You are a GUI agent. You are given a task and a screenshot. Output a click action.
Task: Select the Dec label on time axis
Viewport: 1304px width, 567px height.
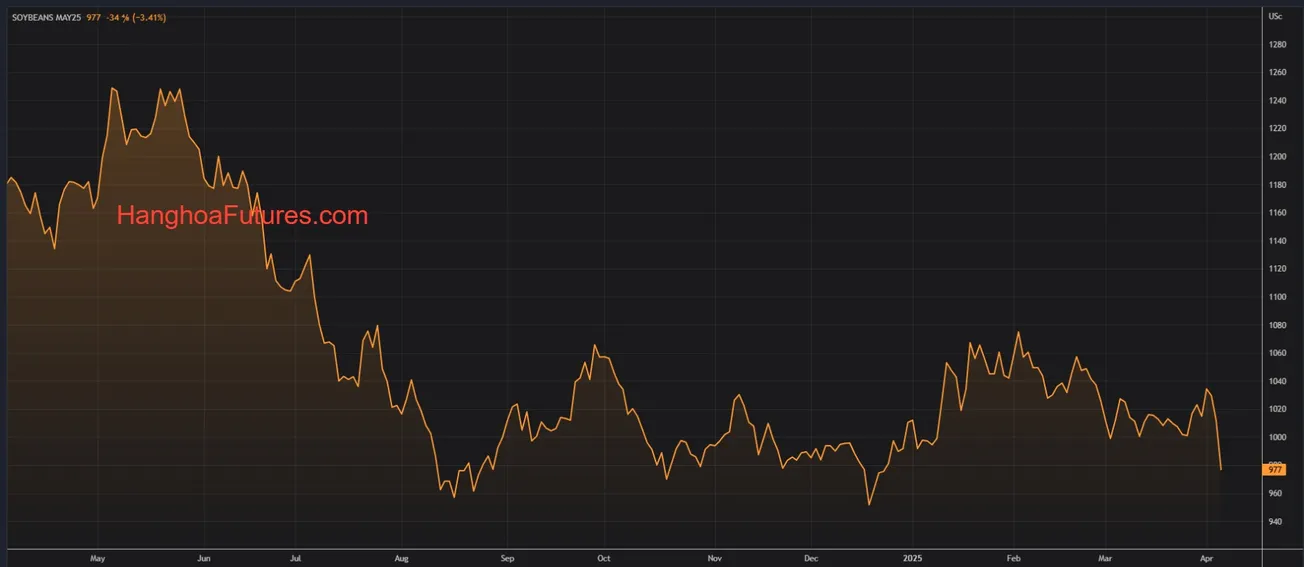coord(811,557)
